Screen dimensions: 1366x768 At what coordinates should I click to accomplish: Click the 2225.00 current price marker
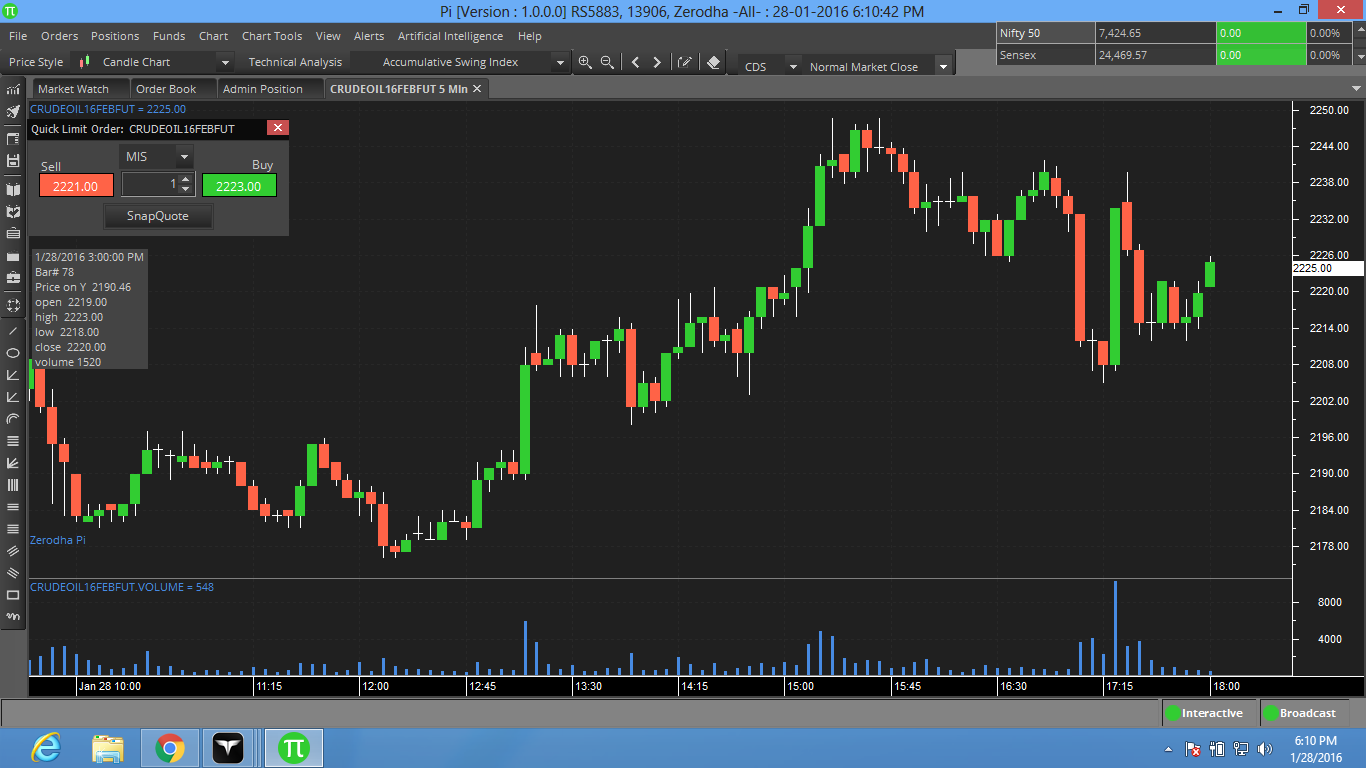(x=1327, y=268)
